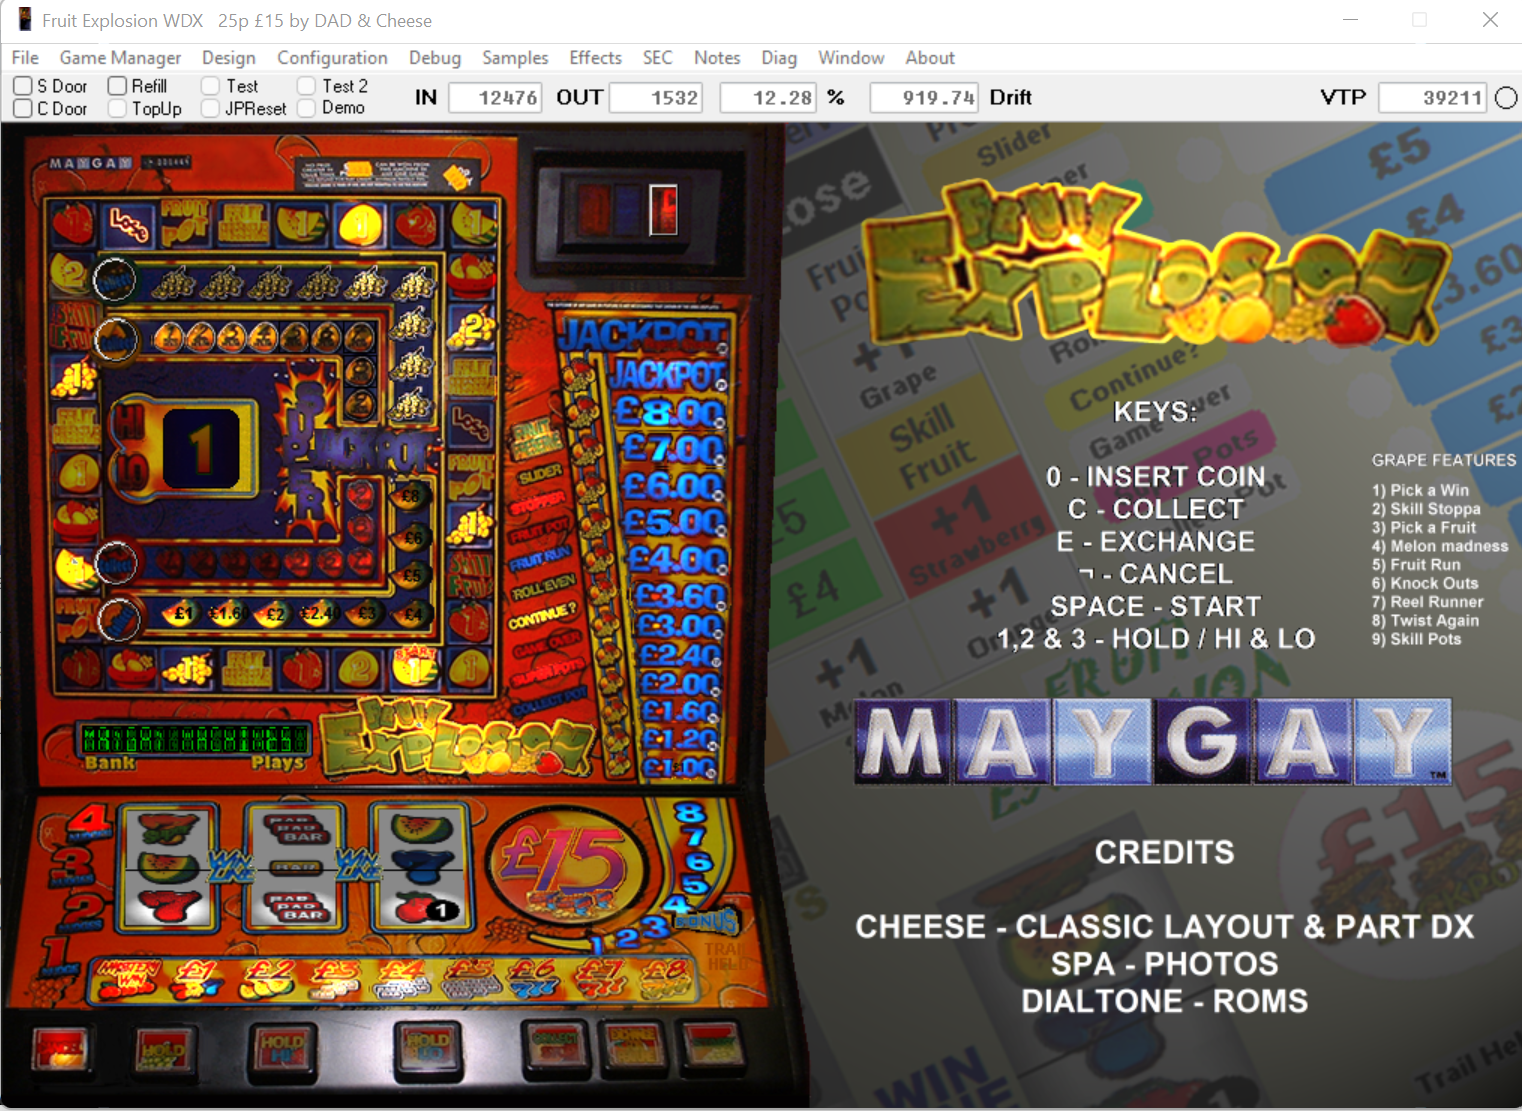Click the application icon in the title bar

pos(25,20)
